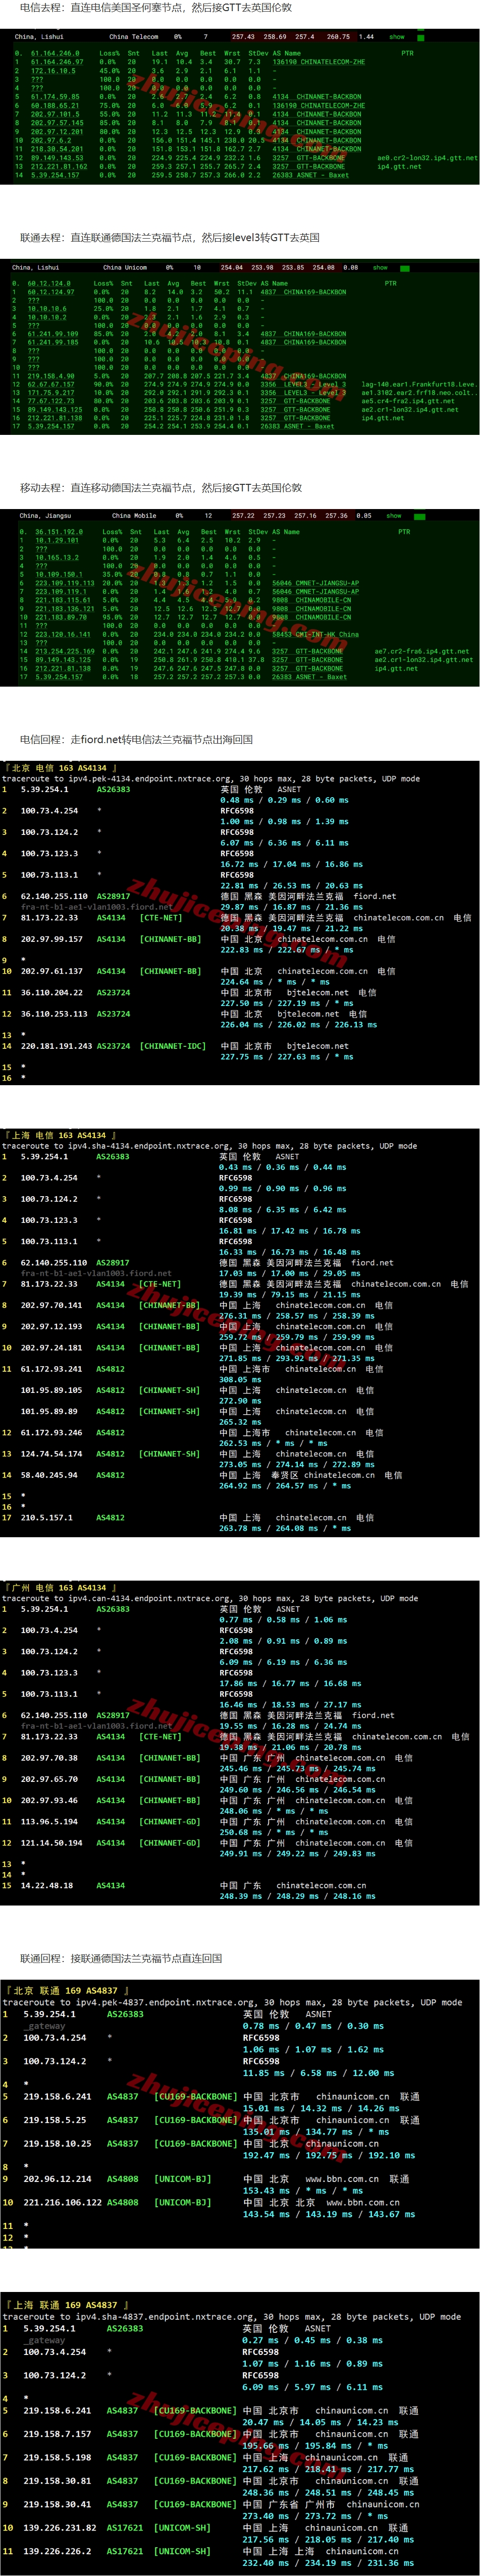Click IP address 113.96.5.194
The width and height of the screenshot is (480, 2576).
[50, 1822]
